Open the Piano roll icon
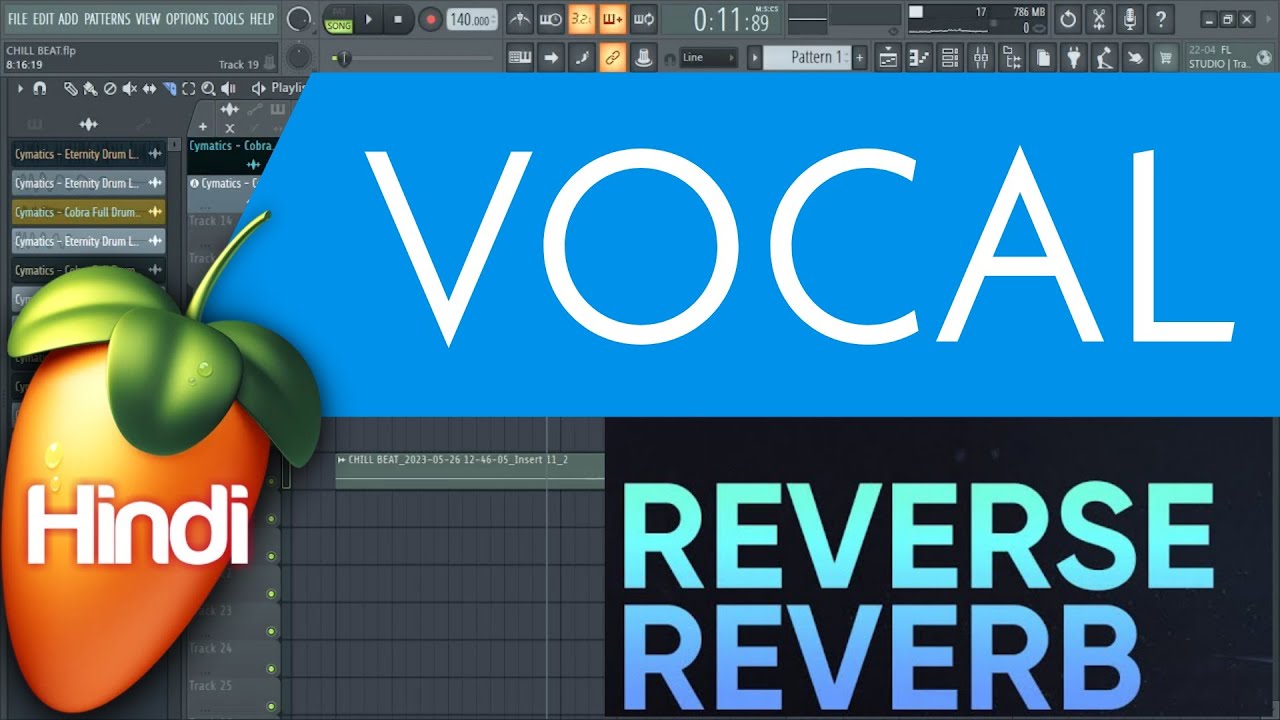This screenshot has height=720, width=1280. 919,58
